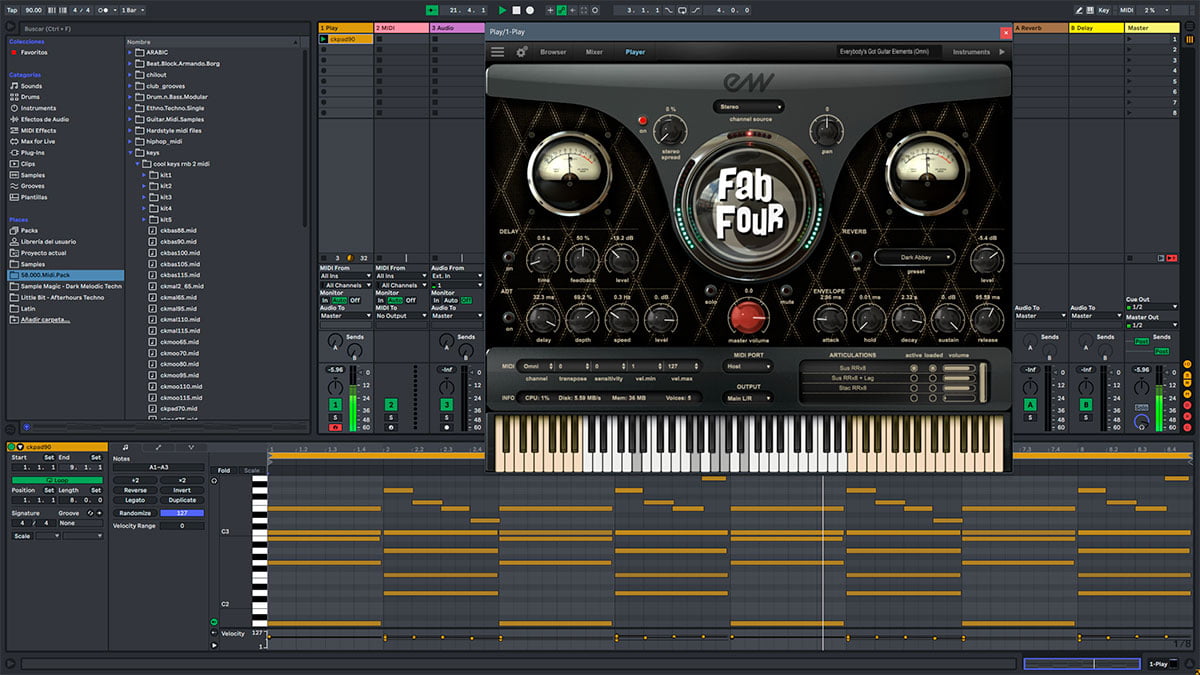1200x675 pixels.
Task: Toggle the green Loop button
Action: pos(55,480)
